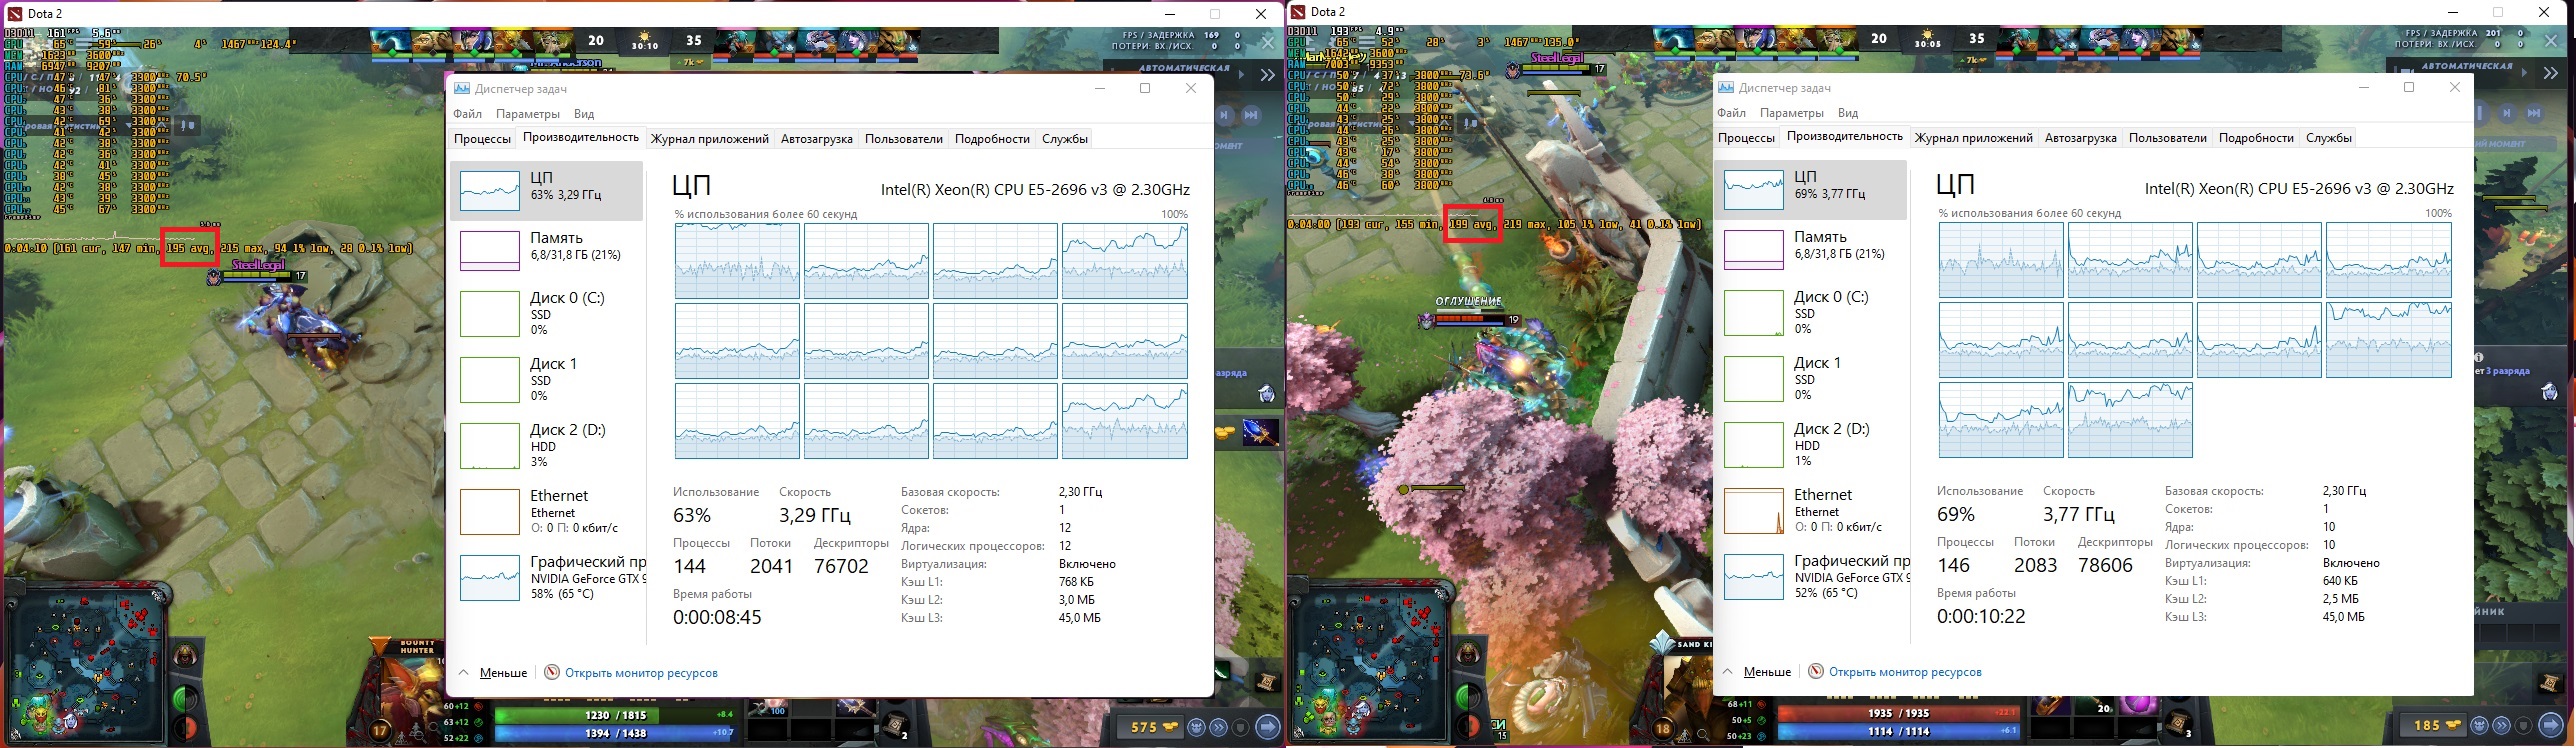
Task: Switch to Службы tab in right Task Manager
Action: (2329, 138)
